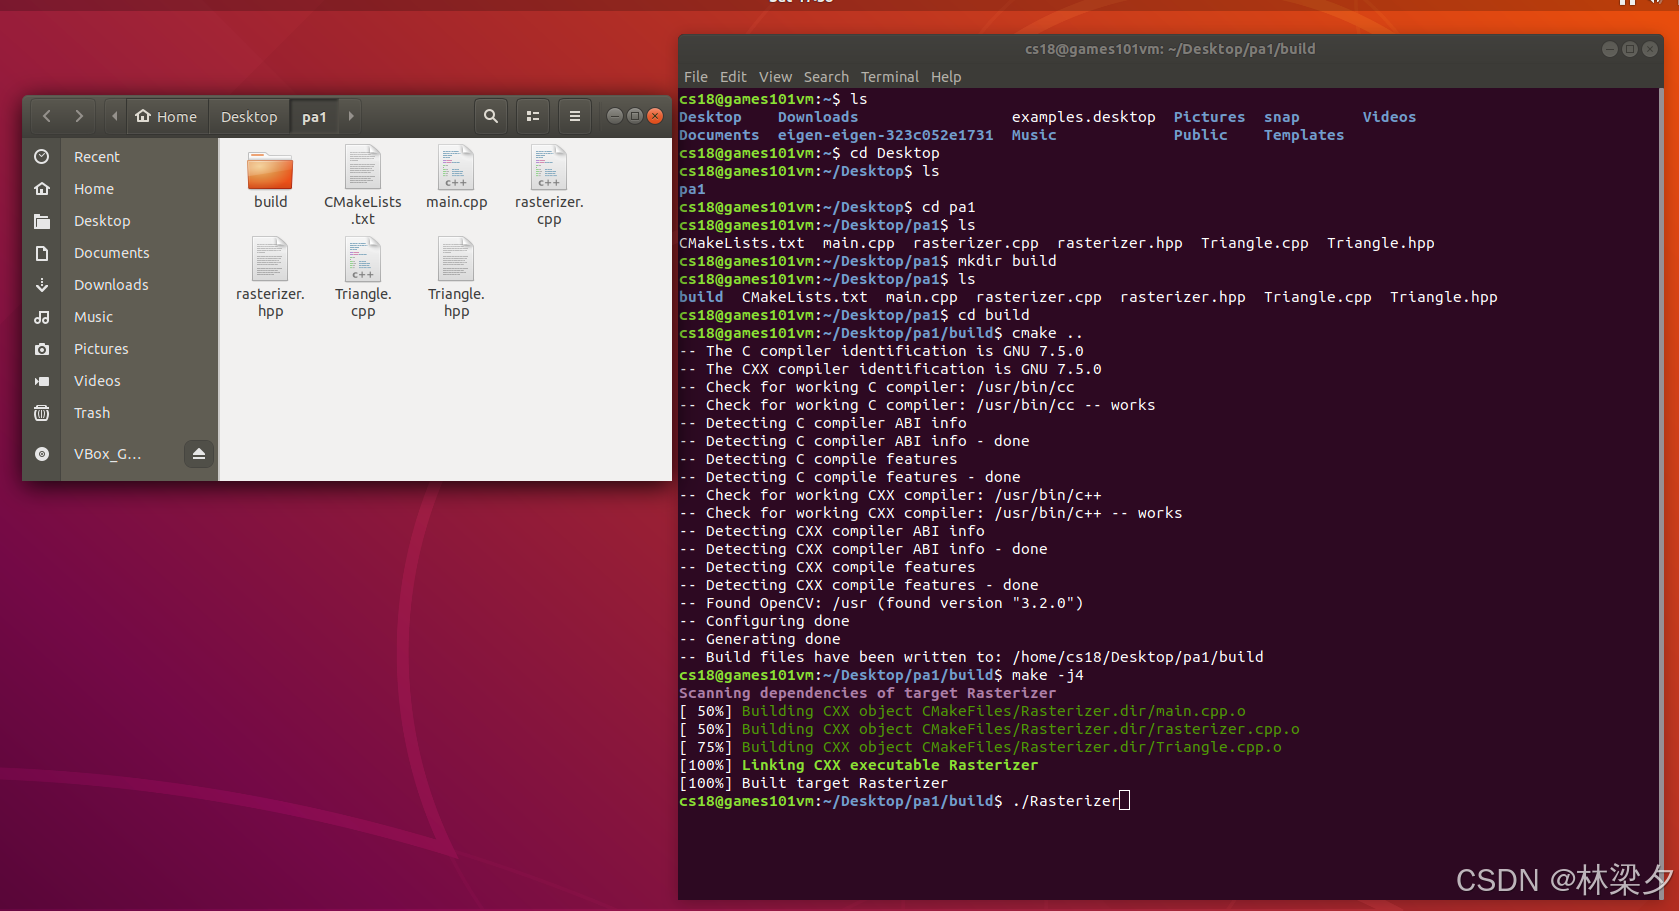
Task: Click the ./Rasterizer command prompt line
Action: [904, 801]
